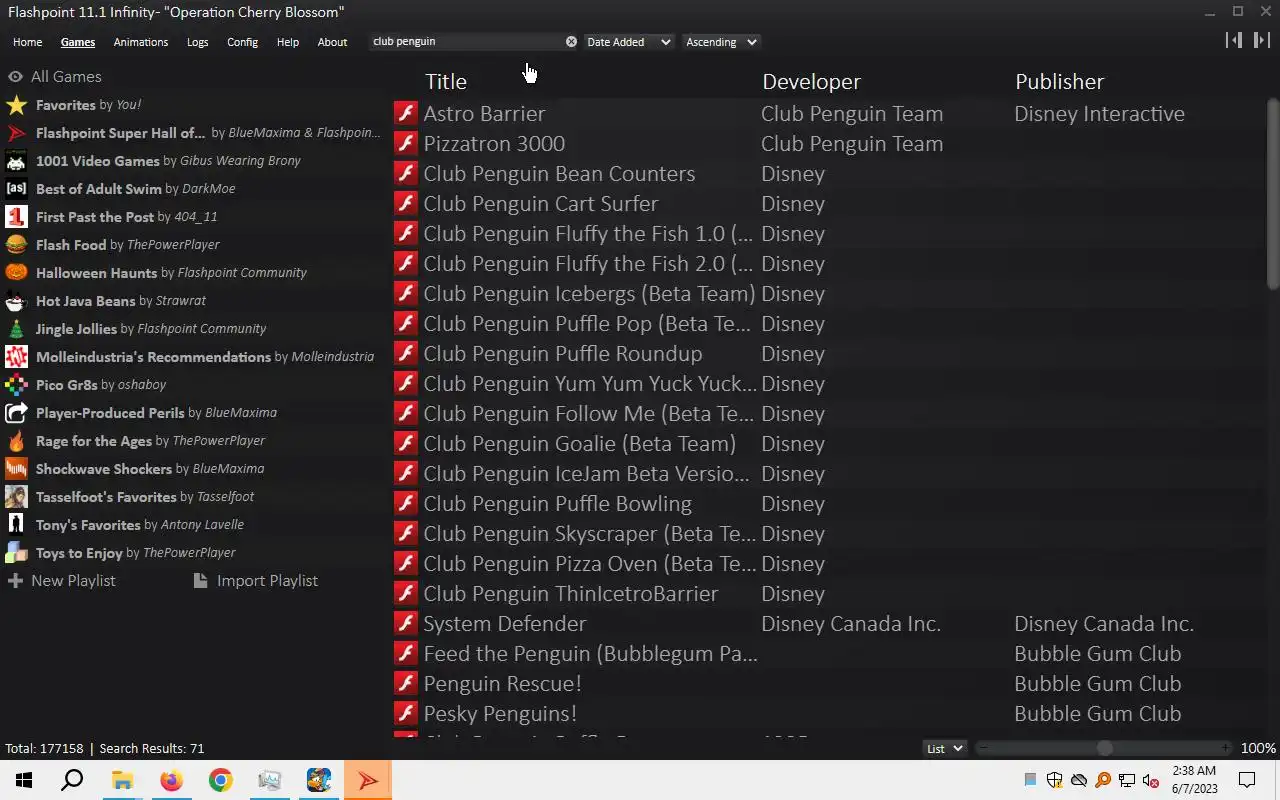This screenshot has width=1280, height=800.
Task: Open Toys to Enjoy playlist icon
Action: pos(16,553)
